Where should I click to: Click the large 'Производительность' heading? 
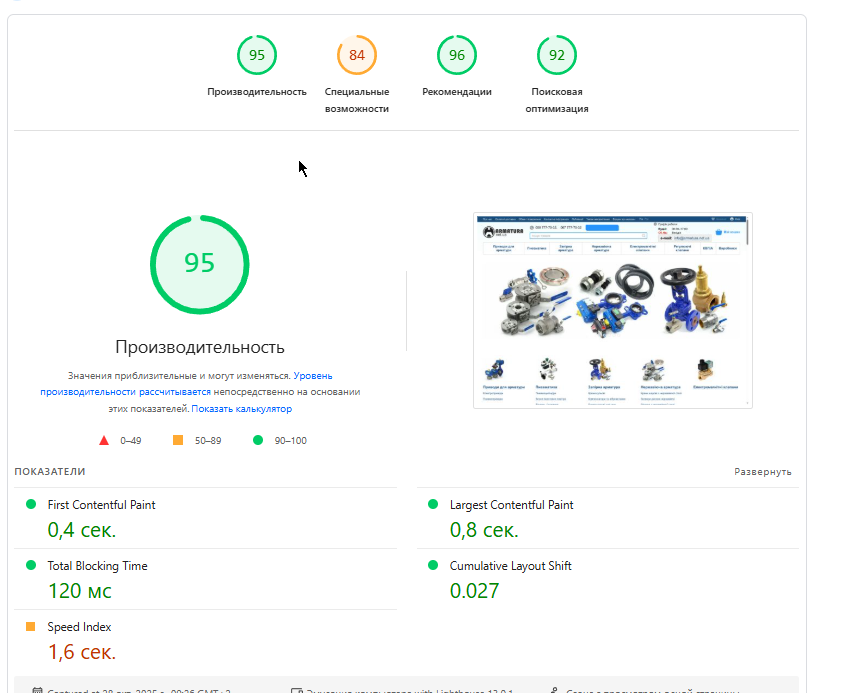click(200, 347)
